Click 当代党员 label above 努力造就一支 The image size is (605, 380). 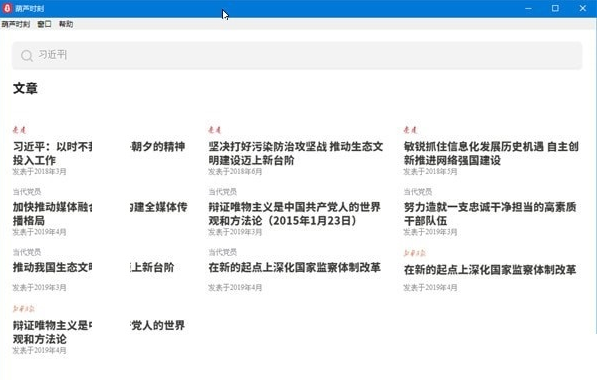point(417,192)
